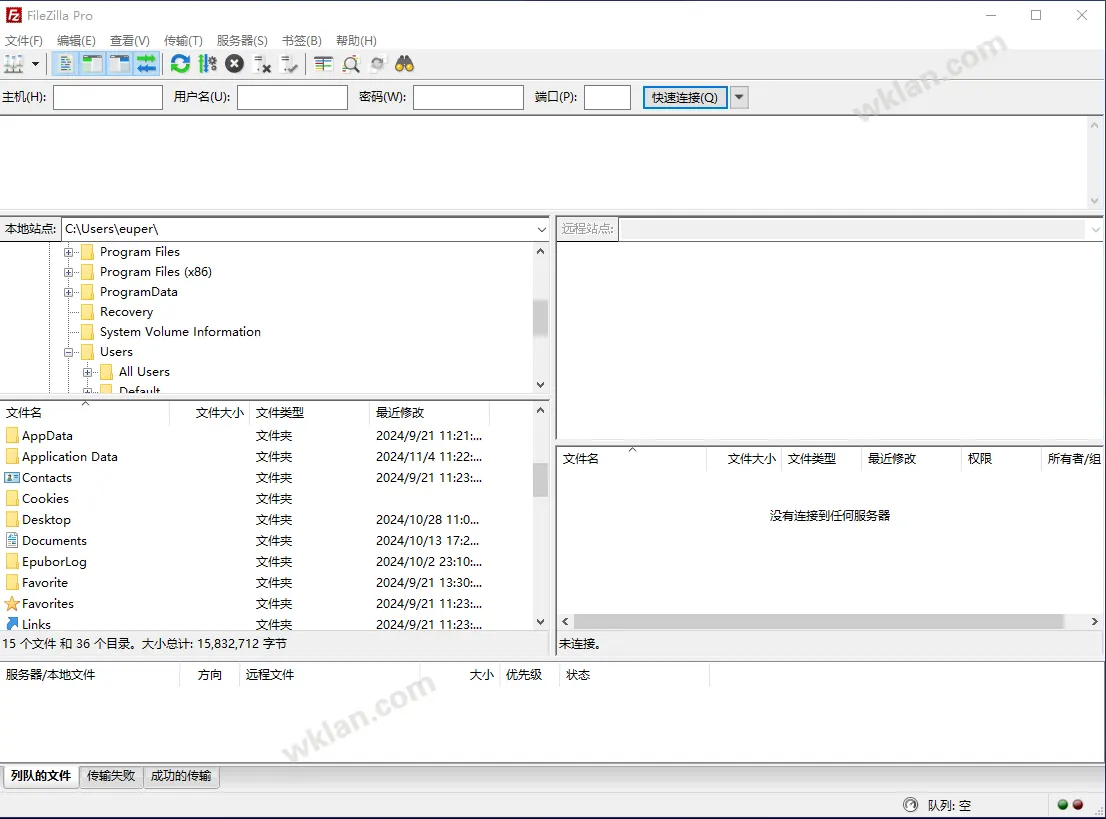Expand Program Files (x86) tree node
1106x819 pixels.
point(68,272)
